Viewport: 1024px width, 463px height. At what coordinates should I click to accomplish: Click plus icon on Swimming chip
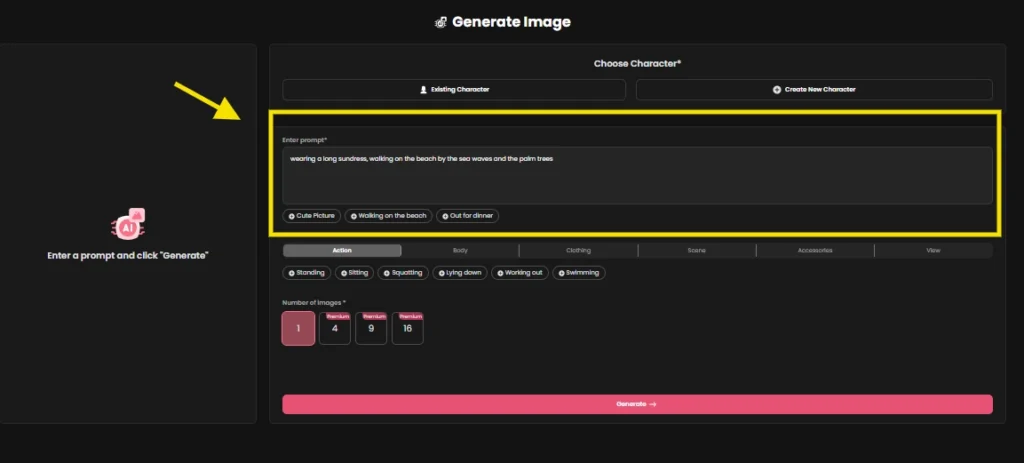tap(561, 274)
